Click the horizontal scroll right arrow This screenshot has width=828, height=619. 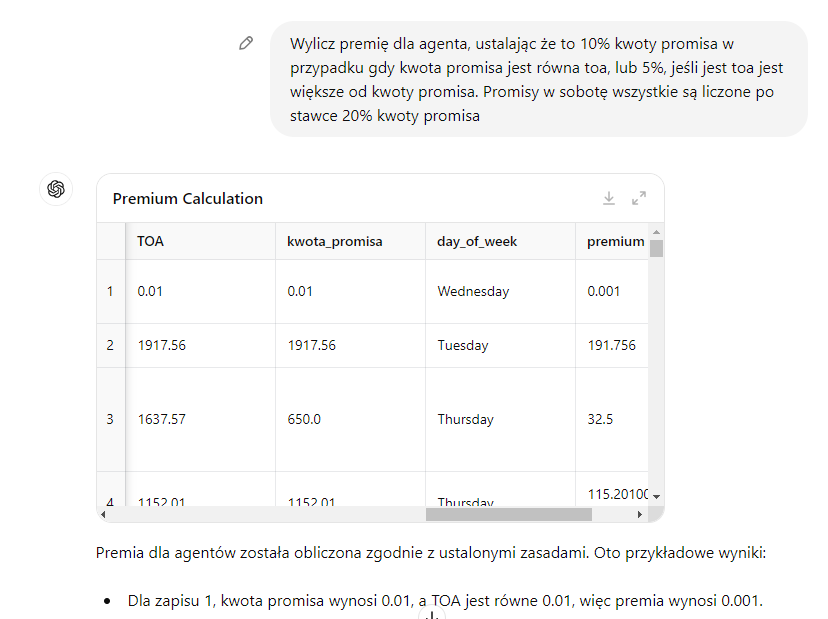[641, 514]
